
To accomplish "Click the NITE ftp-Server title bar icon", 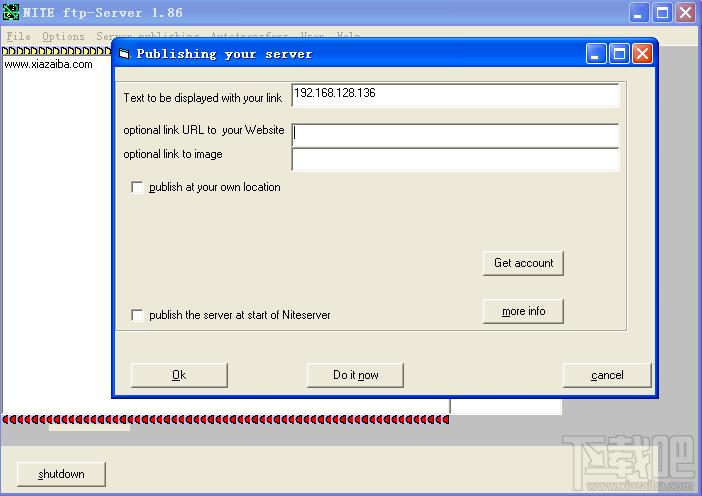I will (x=12, y=13).
